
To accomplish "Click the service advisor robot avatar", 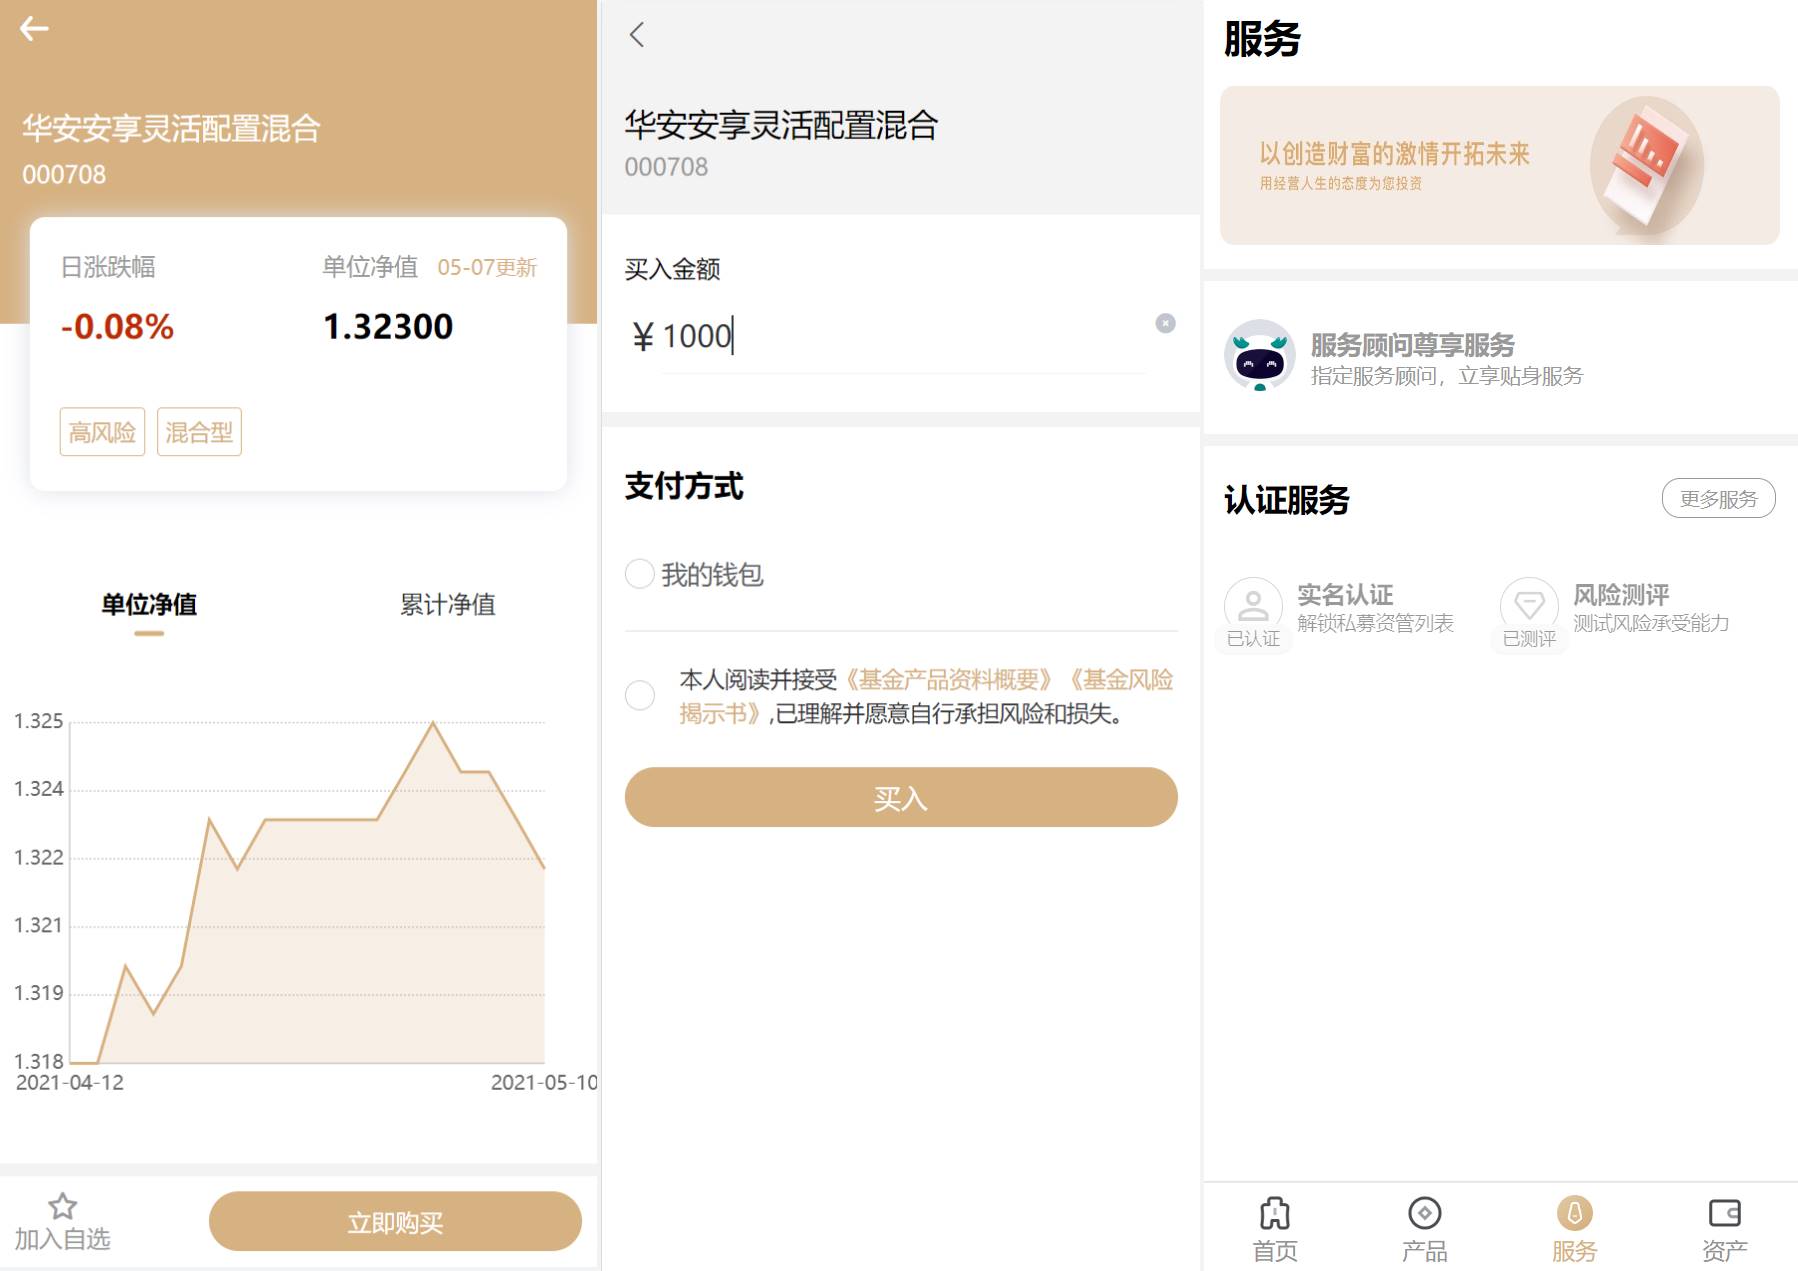I will click(1259, 355).
